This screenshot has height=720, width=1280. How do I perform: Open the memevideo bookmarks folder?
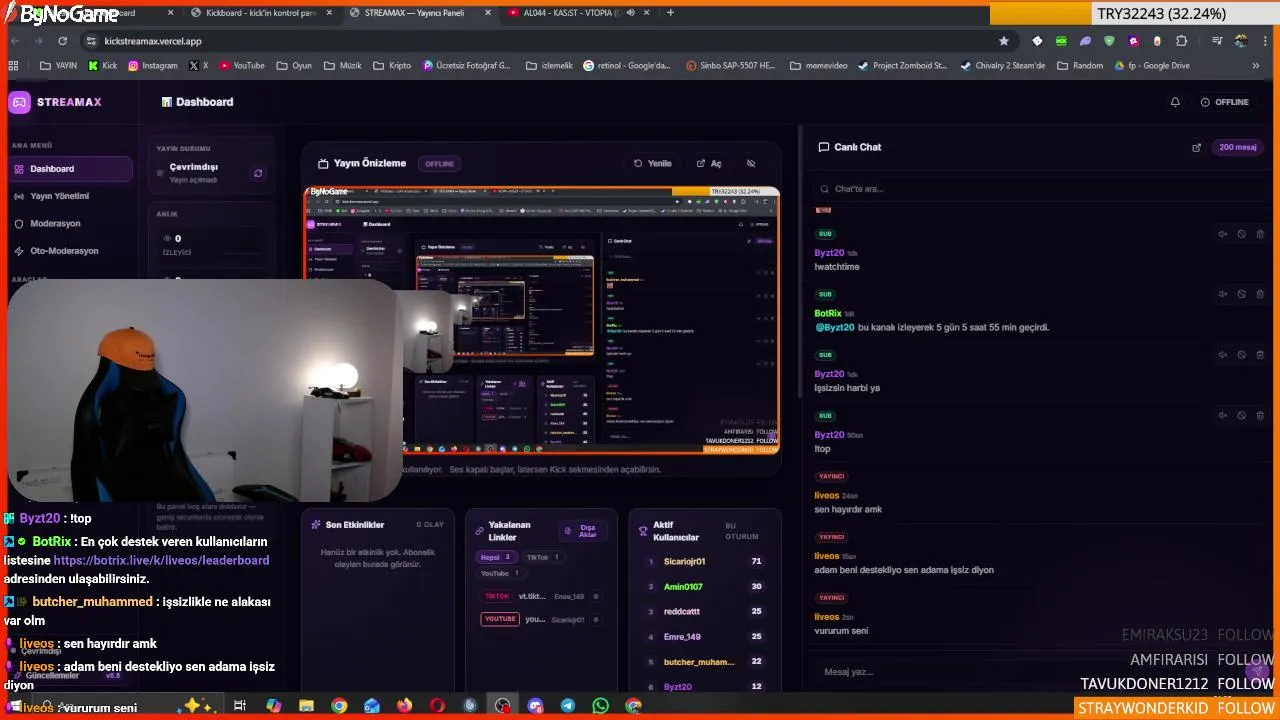pyautogui.click(x=818, y=66)
